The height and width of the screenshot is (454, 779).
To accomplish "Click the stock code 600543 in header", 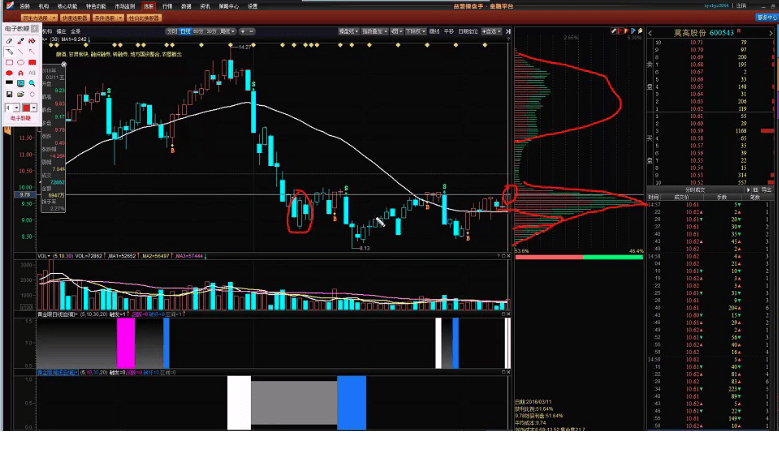I will coord(722,33).
